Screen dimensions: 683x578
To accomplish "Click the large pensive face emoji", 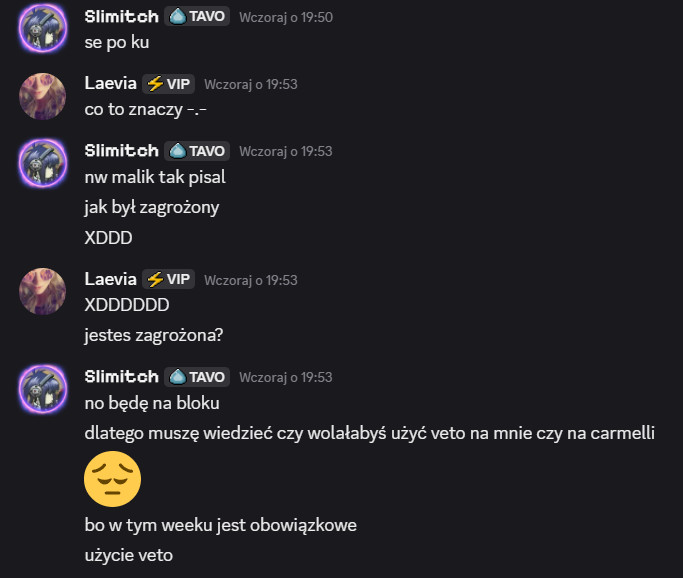I will click(112, 479).
